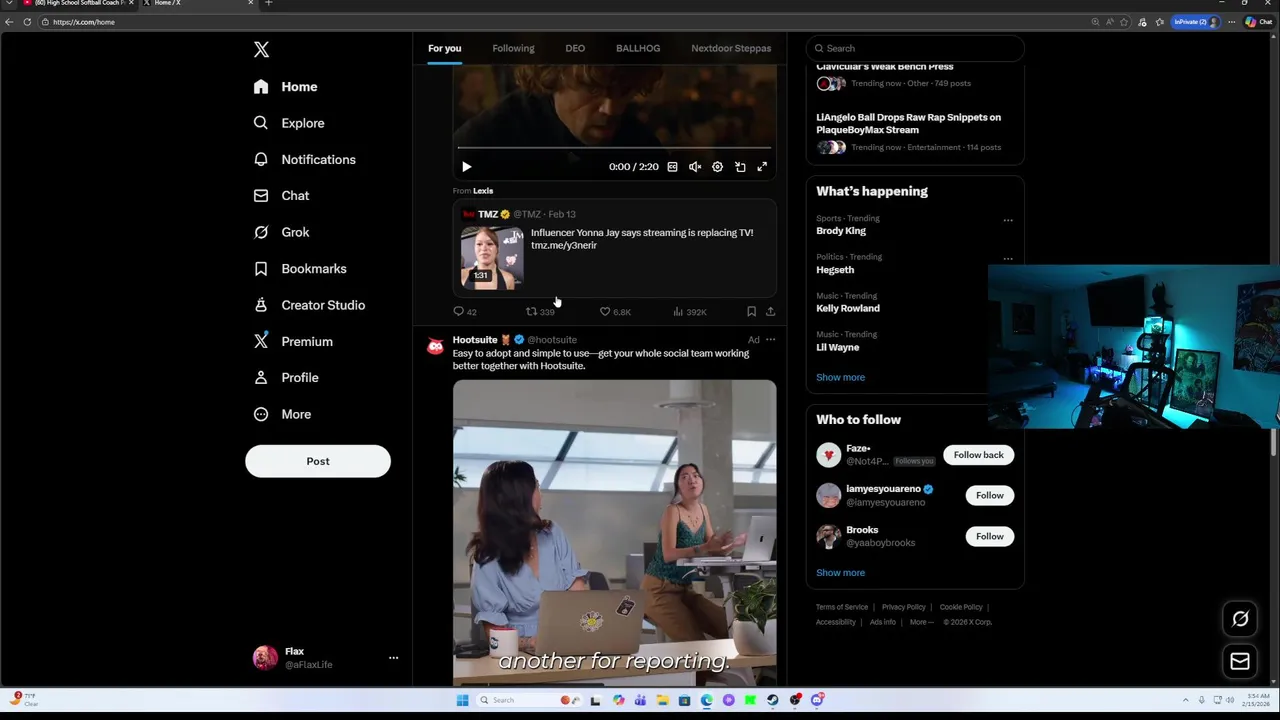Unmute the video sound
The width and height of the screenshot is (1280, 720).
(695, 167)
